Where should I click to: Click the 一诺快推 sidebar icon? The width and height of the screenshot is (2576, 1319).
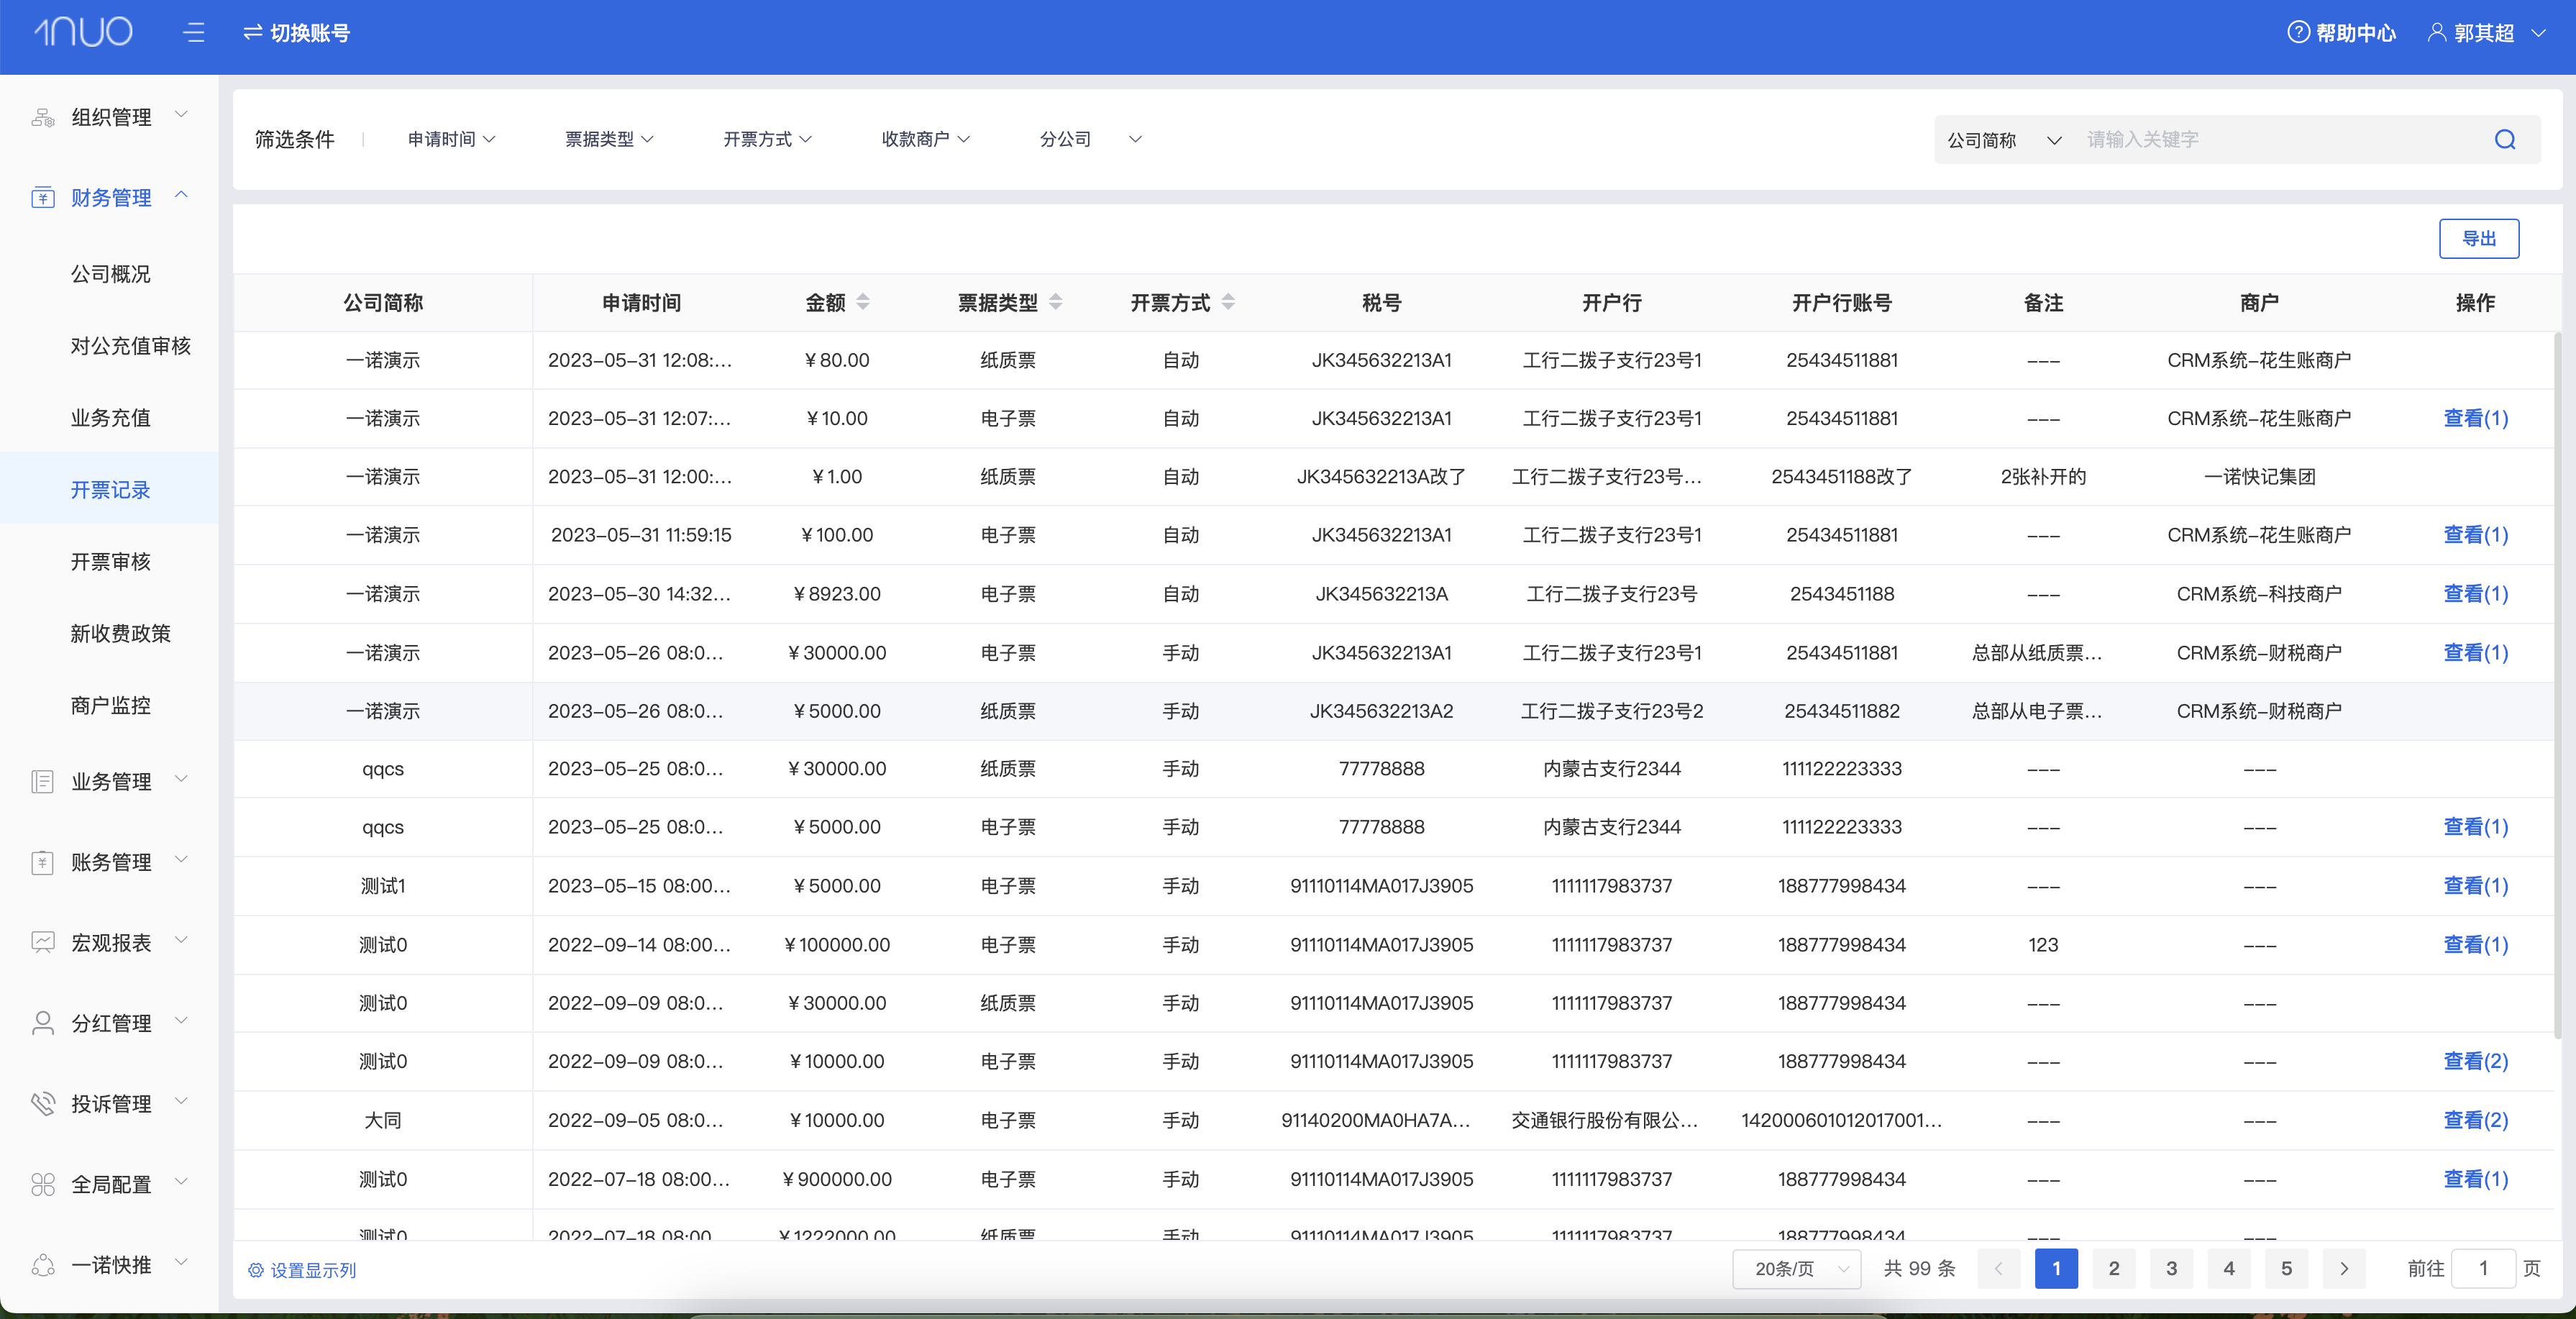(x=42, y=1265)
